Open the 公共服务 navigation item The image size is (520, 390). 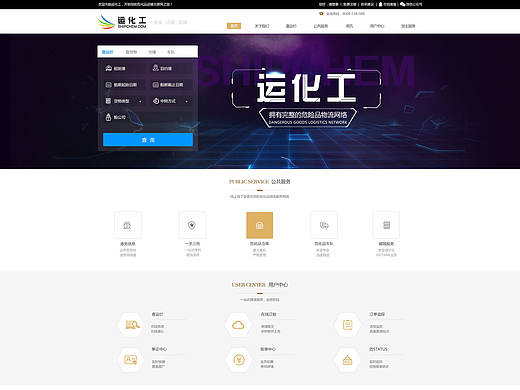321,26
